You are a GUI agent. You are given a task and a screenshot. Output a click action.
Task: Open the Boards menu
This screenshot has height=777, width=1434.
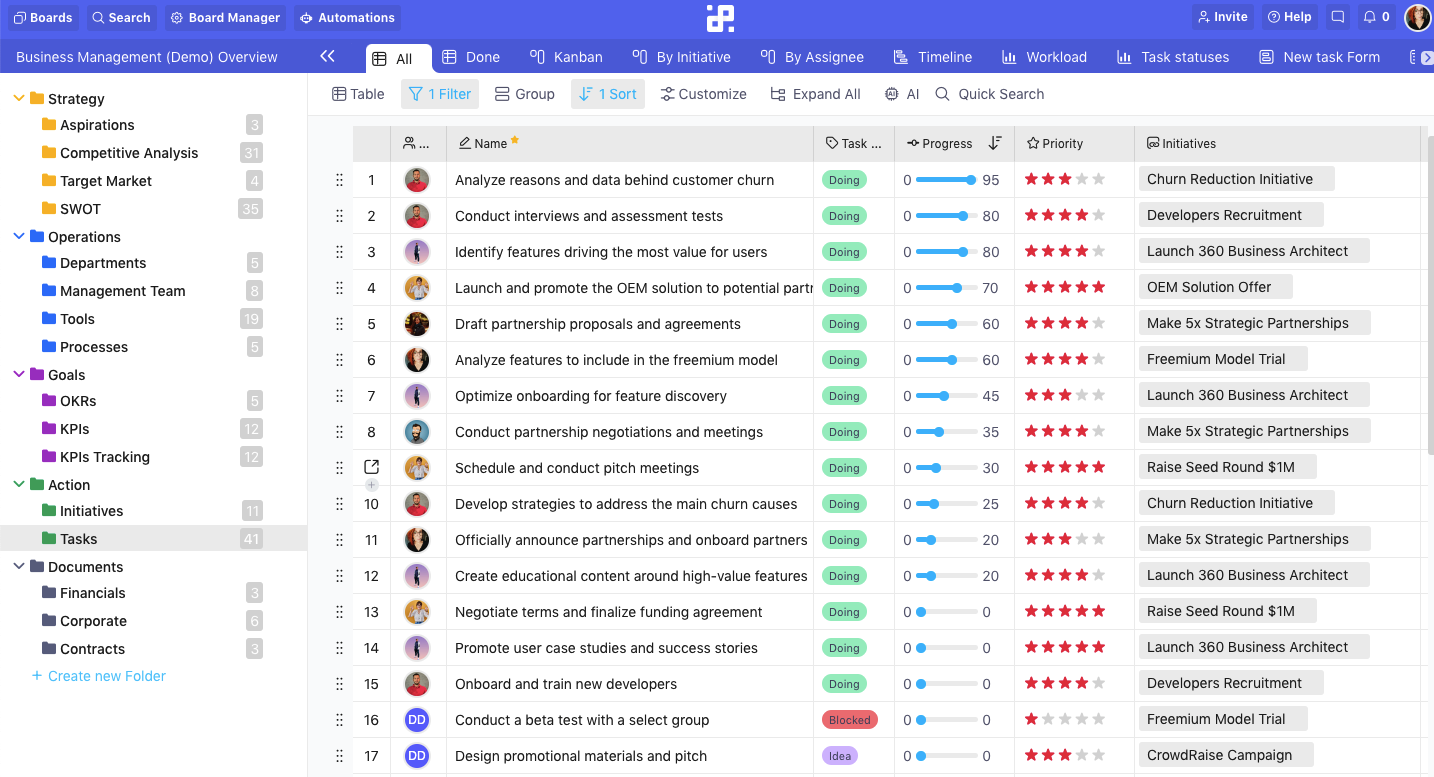tap(42, 17)
